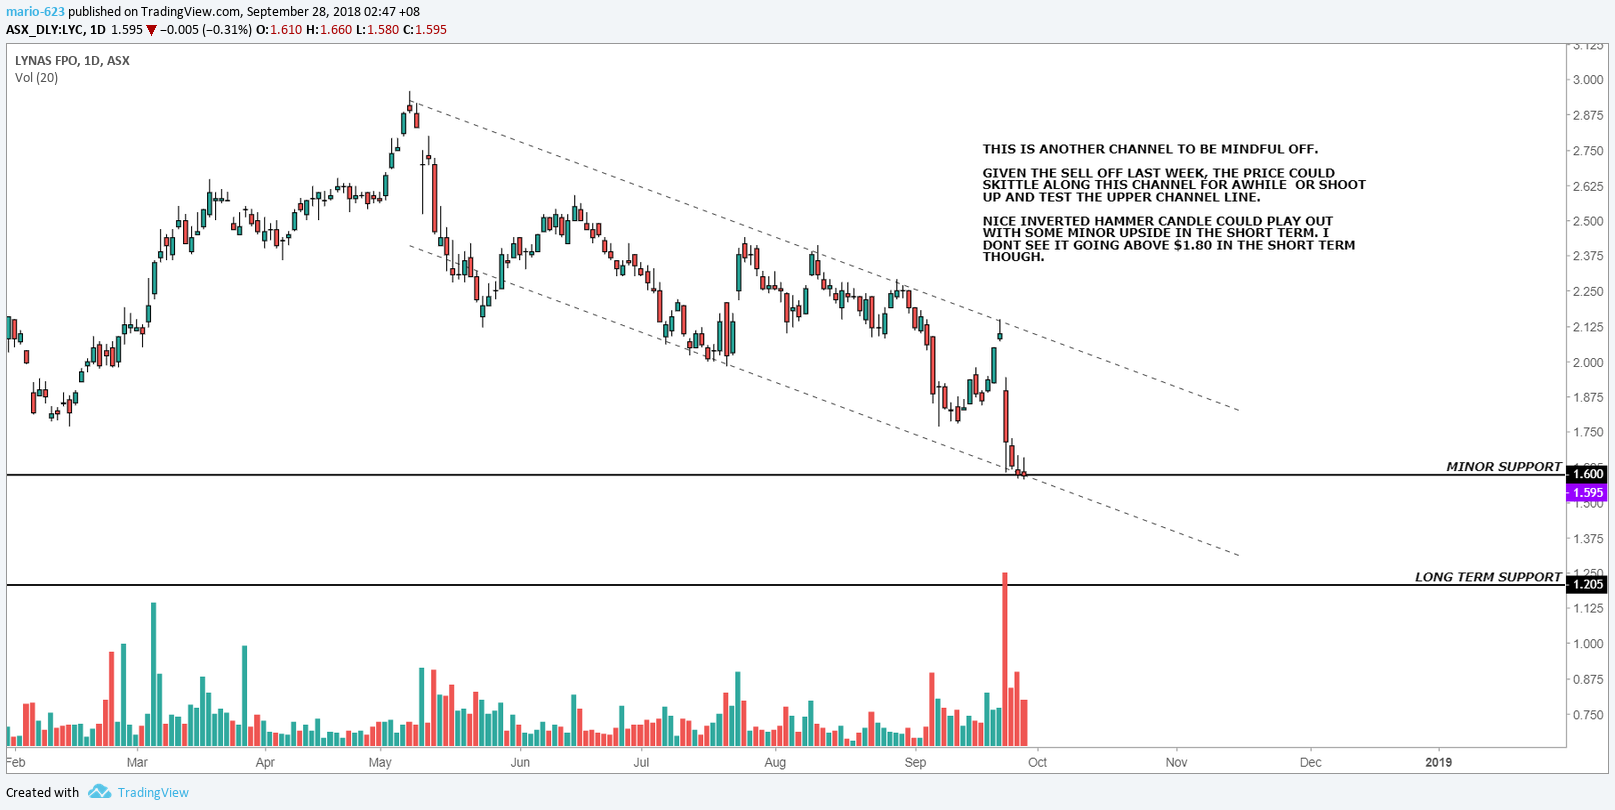Open the TradingView link at bottom
Screen dimensions: 1615x810
(153, 793)
